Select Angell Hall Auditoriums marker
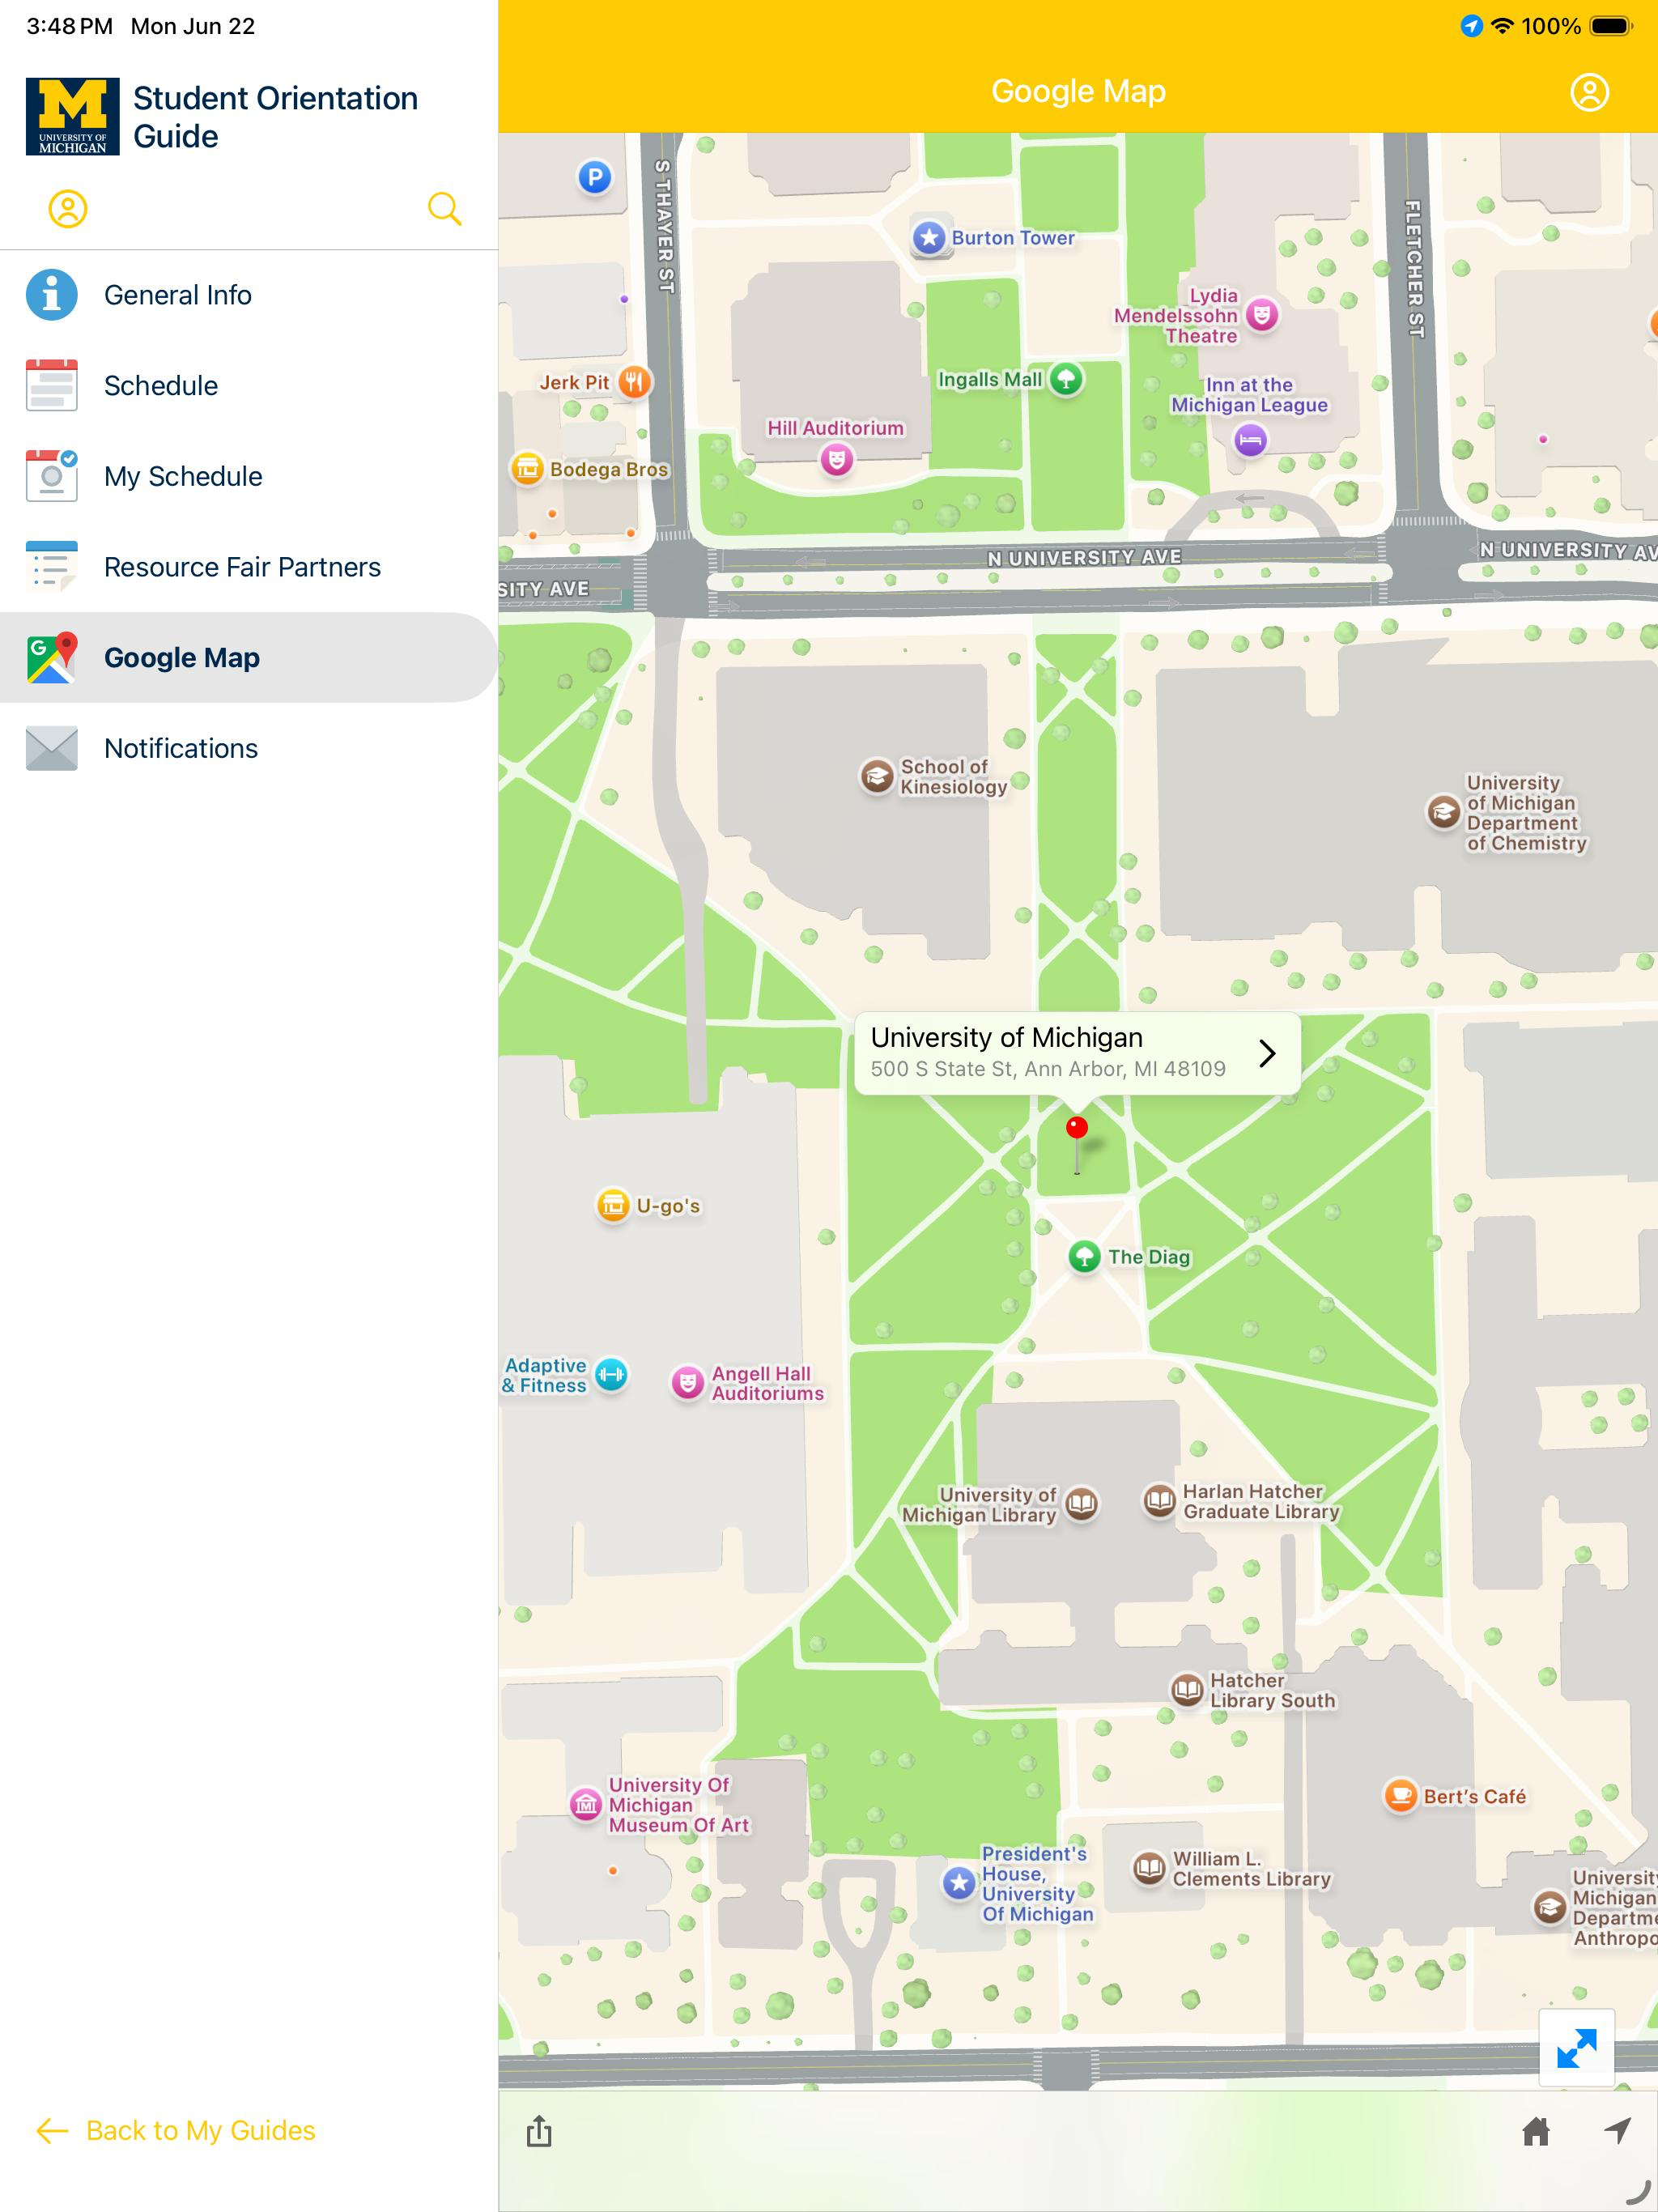 coord(687,1383)
